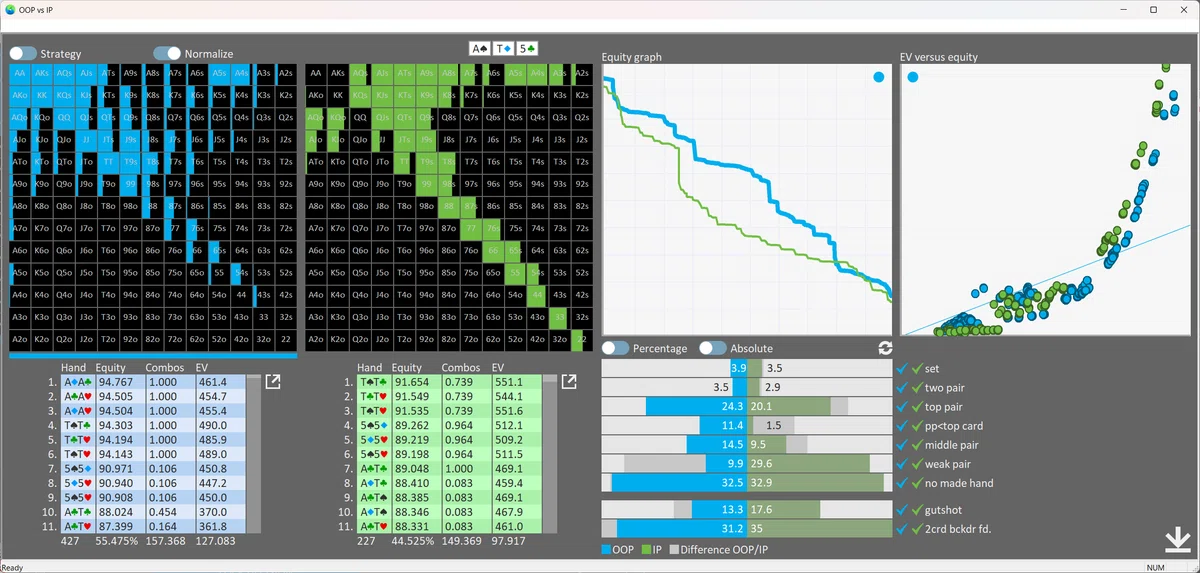Click the blue OOP no made hand bar 32.5
This screenshot has height=573, width=1200.
pos(679,483)
